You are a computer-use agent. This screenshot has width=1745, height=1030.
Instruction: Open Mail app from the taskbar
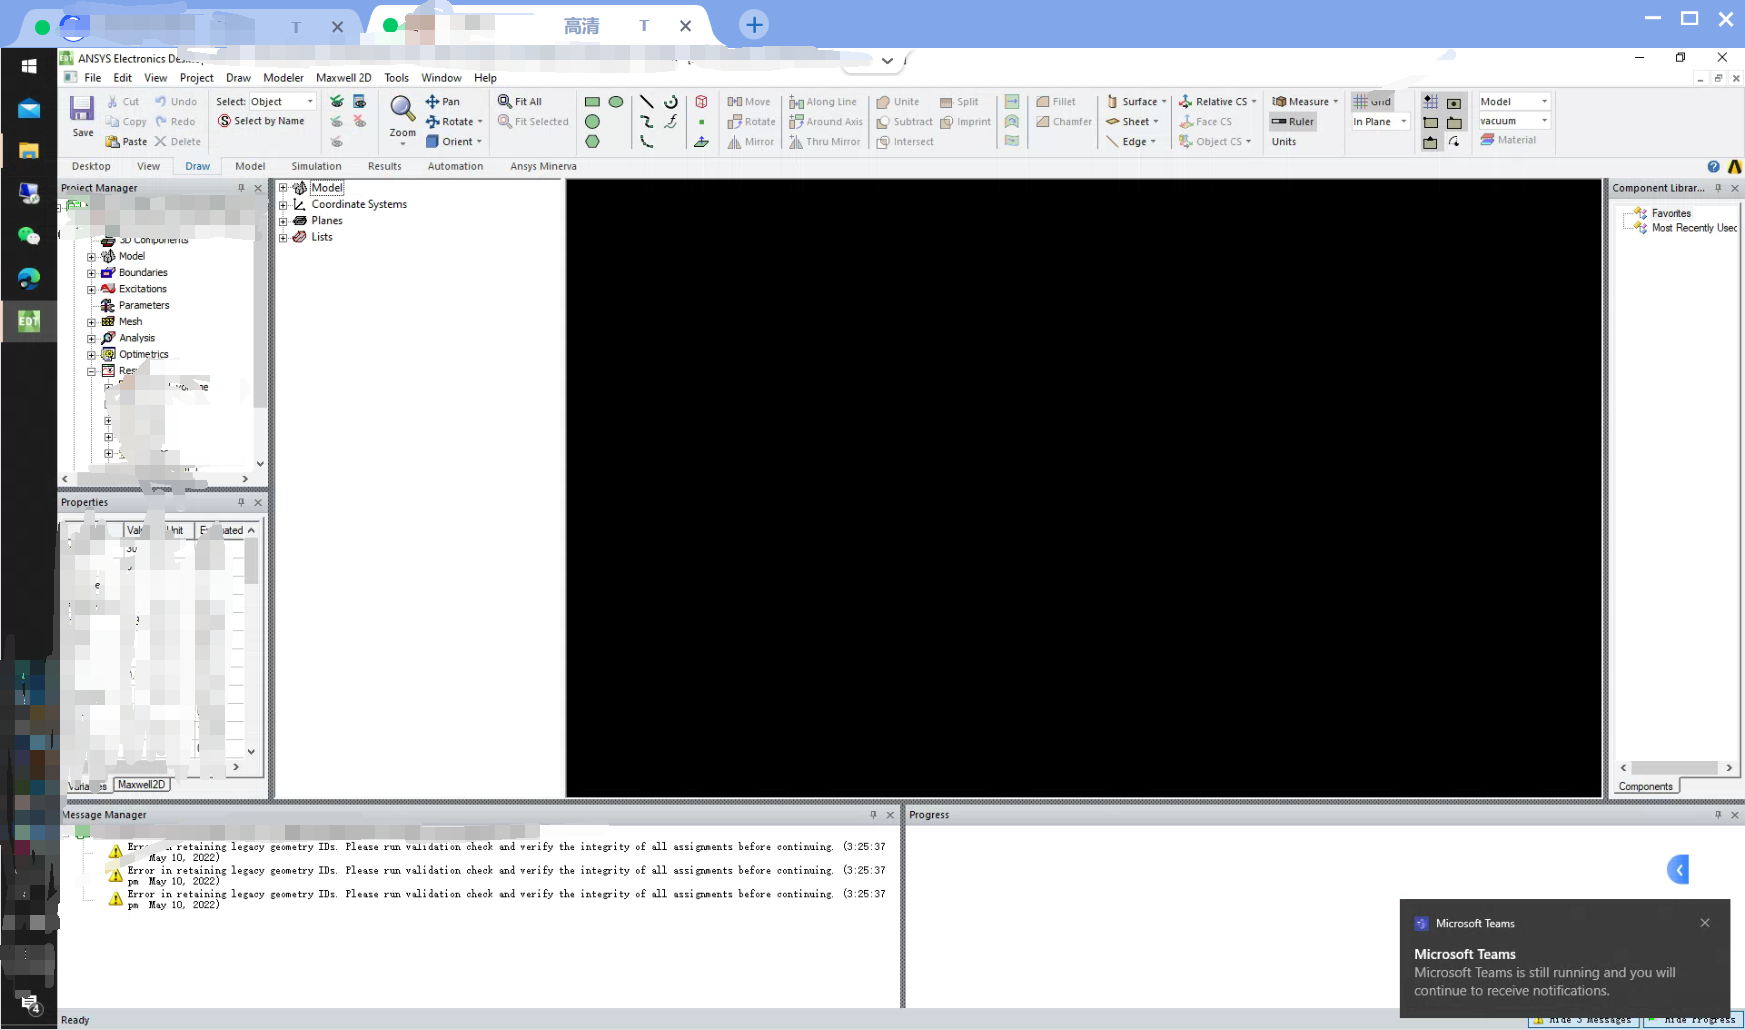point(29,109)
